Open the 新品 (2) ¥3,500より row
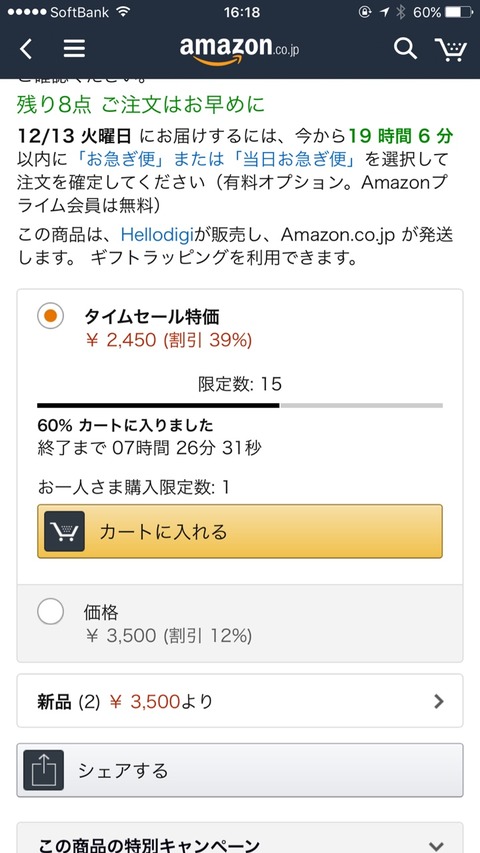 [240, 701]
